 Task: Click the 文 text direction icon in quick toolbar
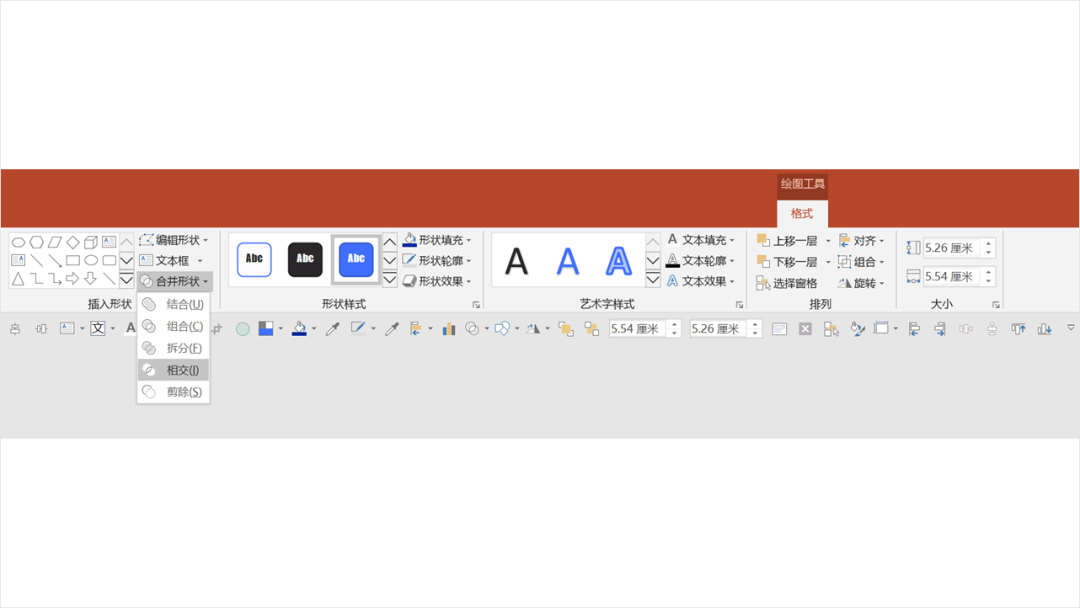click(x=98, y=328)
